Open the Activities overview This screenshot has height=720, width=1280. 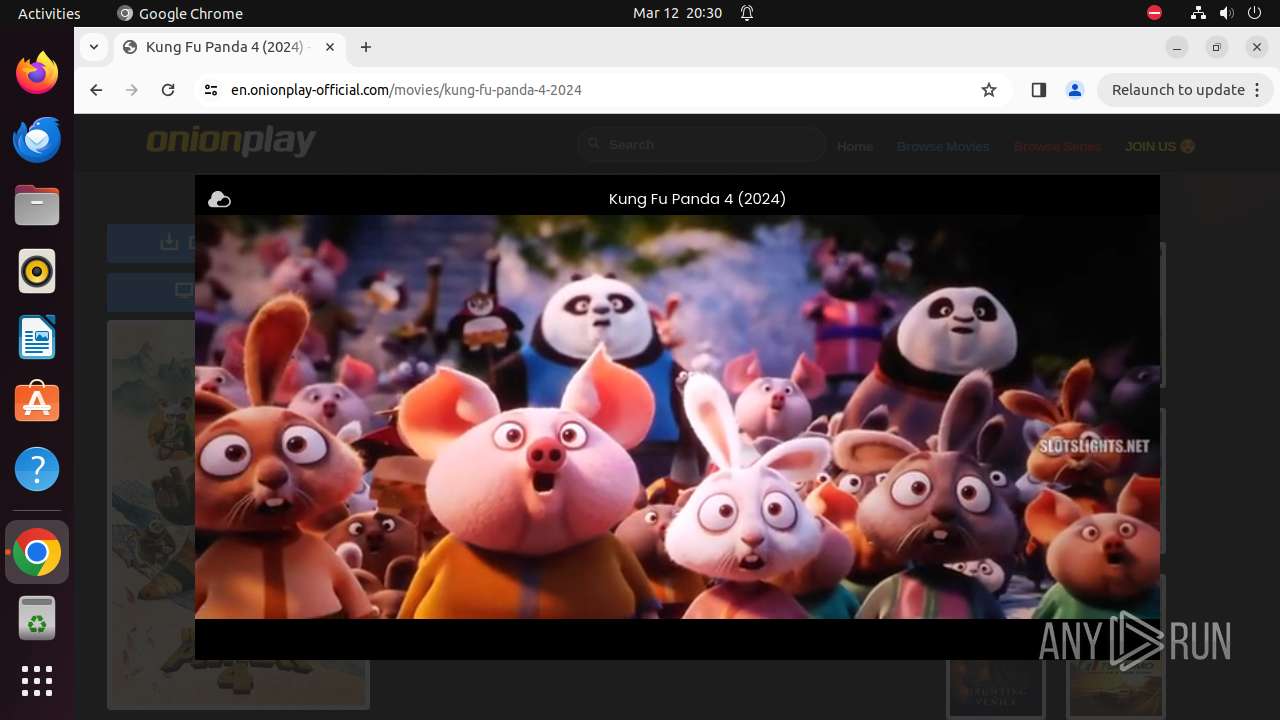tap(49, 13)
